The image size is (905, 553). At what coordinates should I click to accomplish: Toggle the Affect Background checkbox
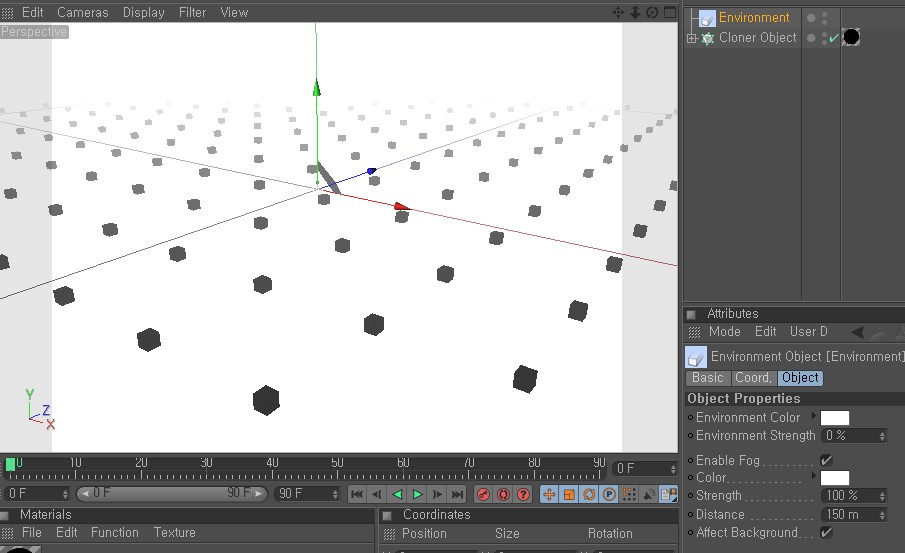coord(826,532)
